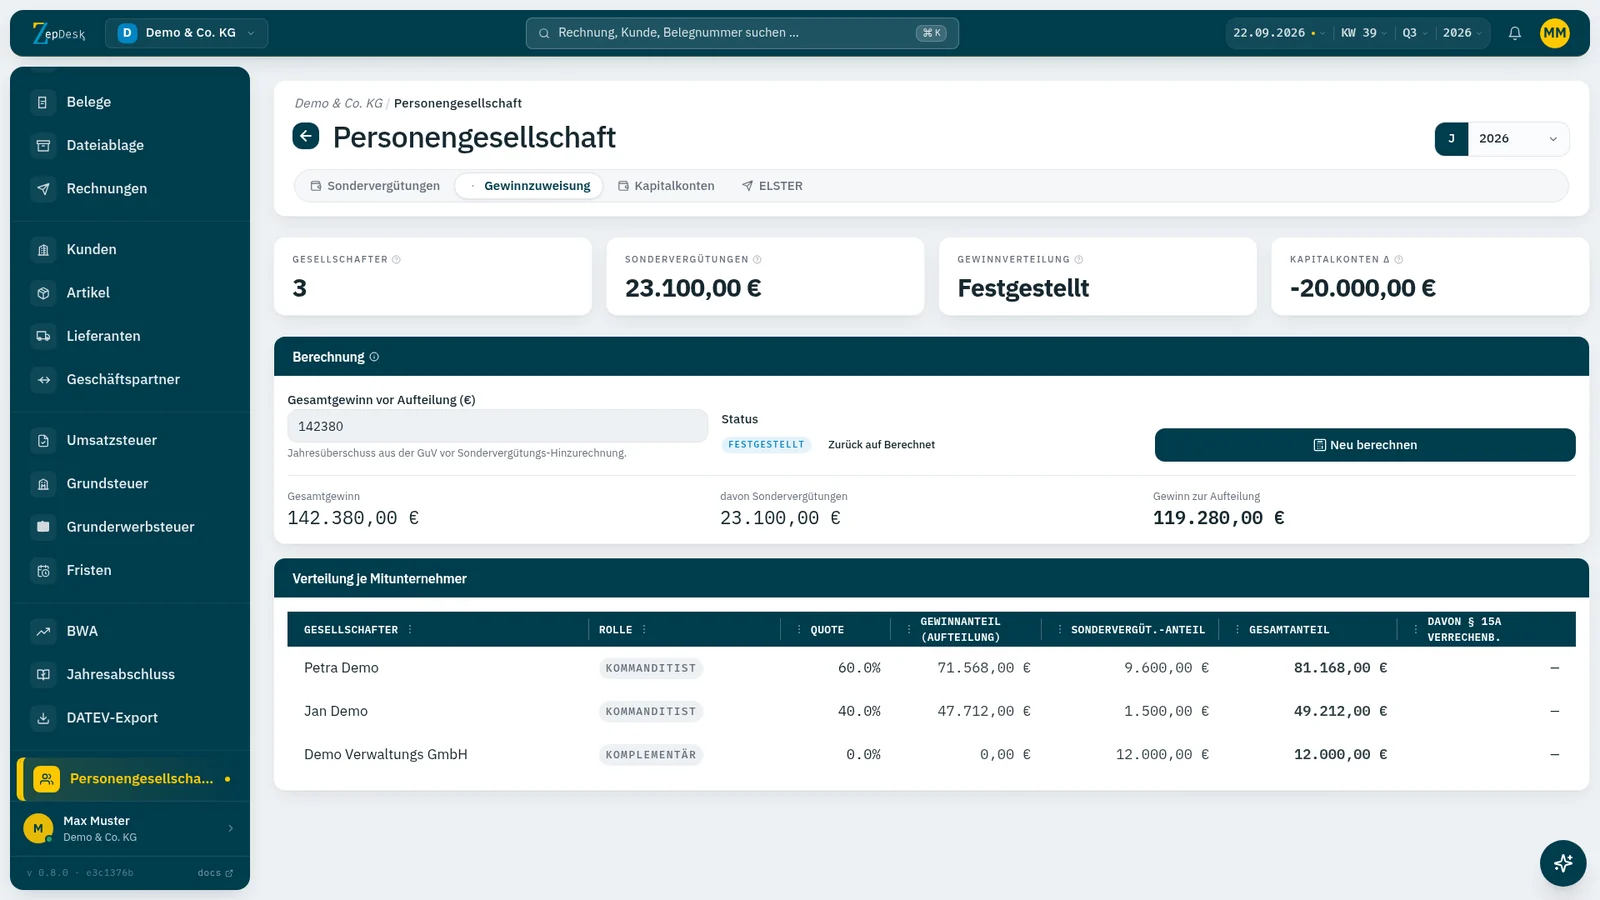Viewport: 1600px width, 900px height.
Task: Open Geschäftspartner
Action: [x=130, y=380]
